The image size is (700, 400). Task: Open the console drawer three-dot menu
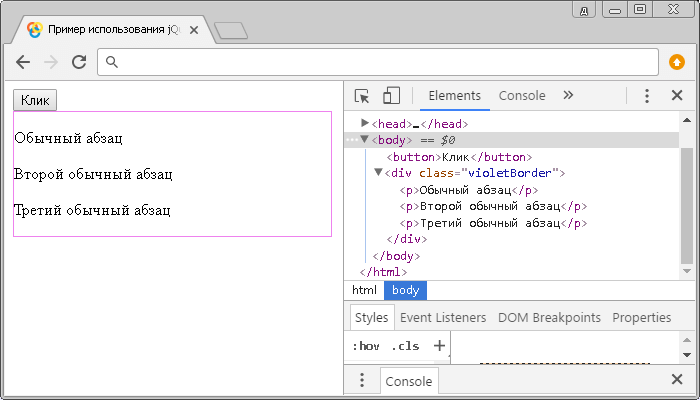(x=362, y=381)
